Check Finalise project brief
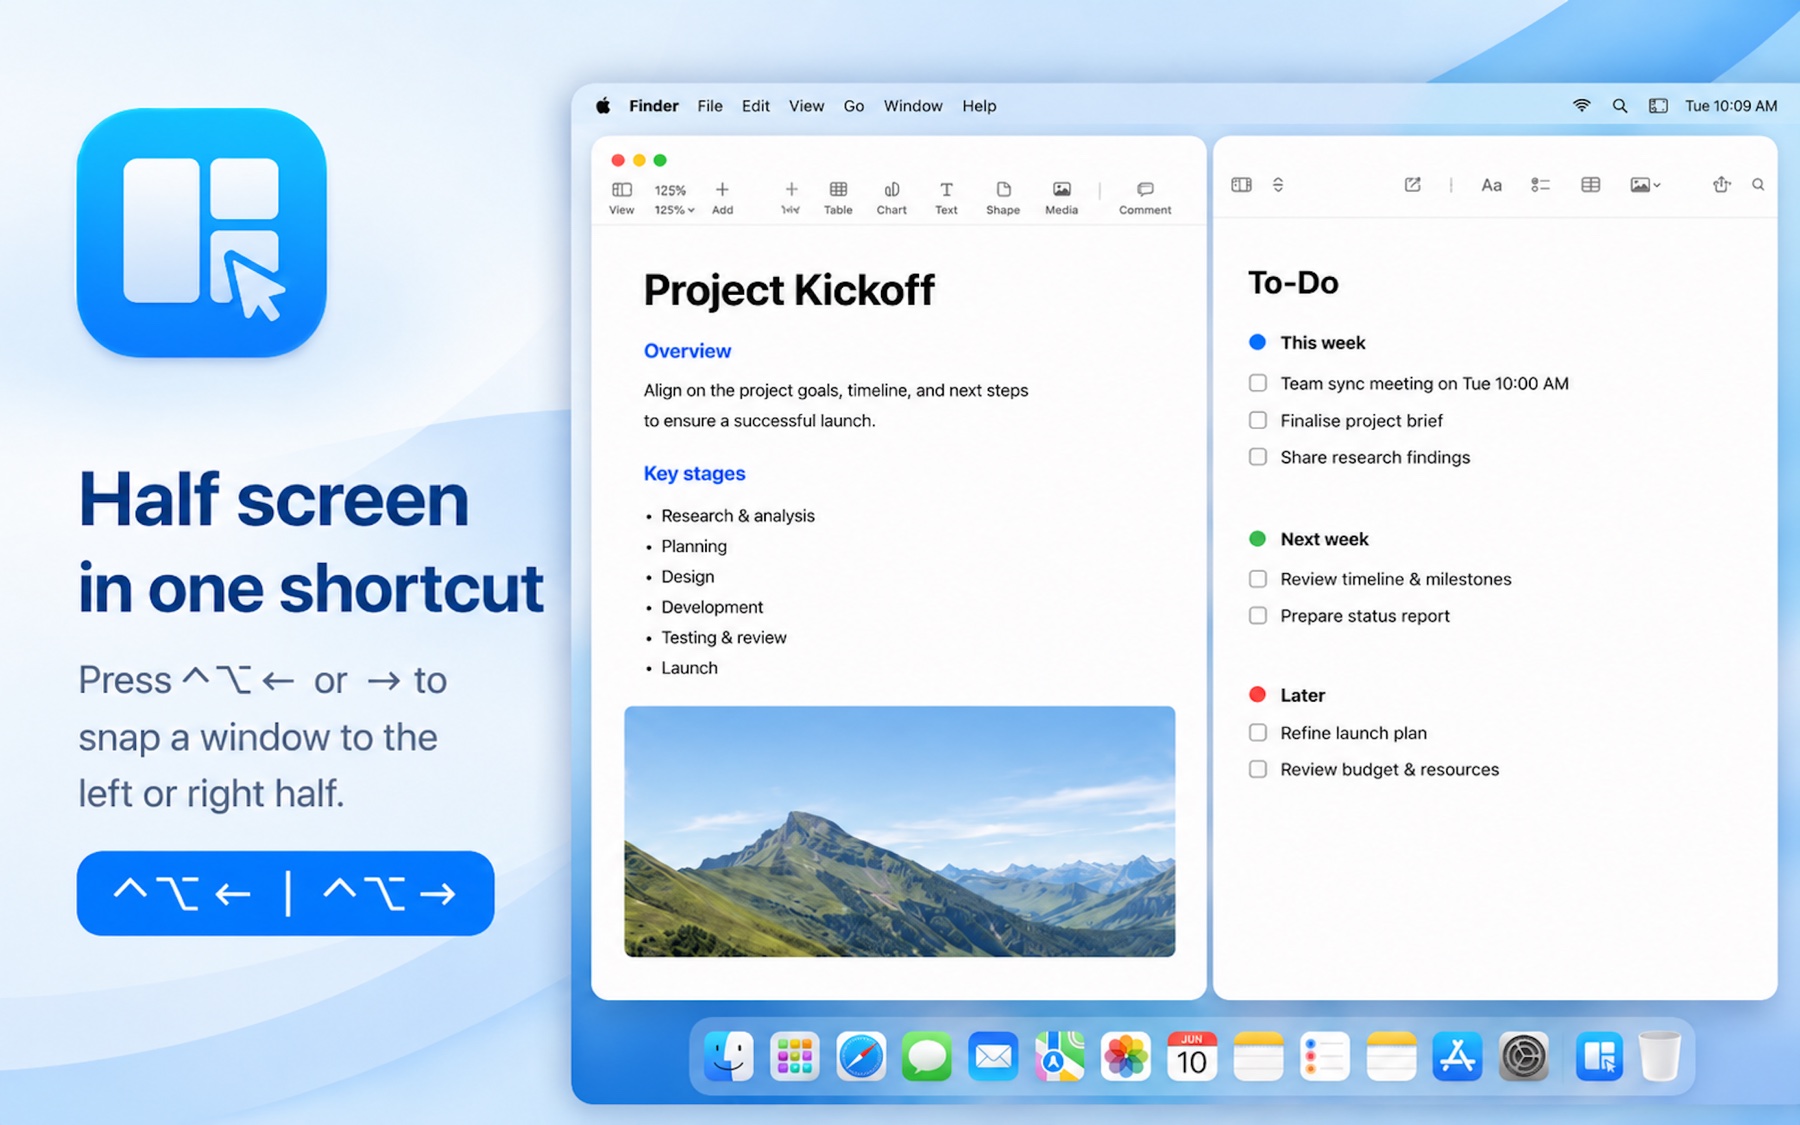 click(1258, 420)
